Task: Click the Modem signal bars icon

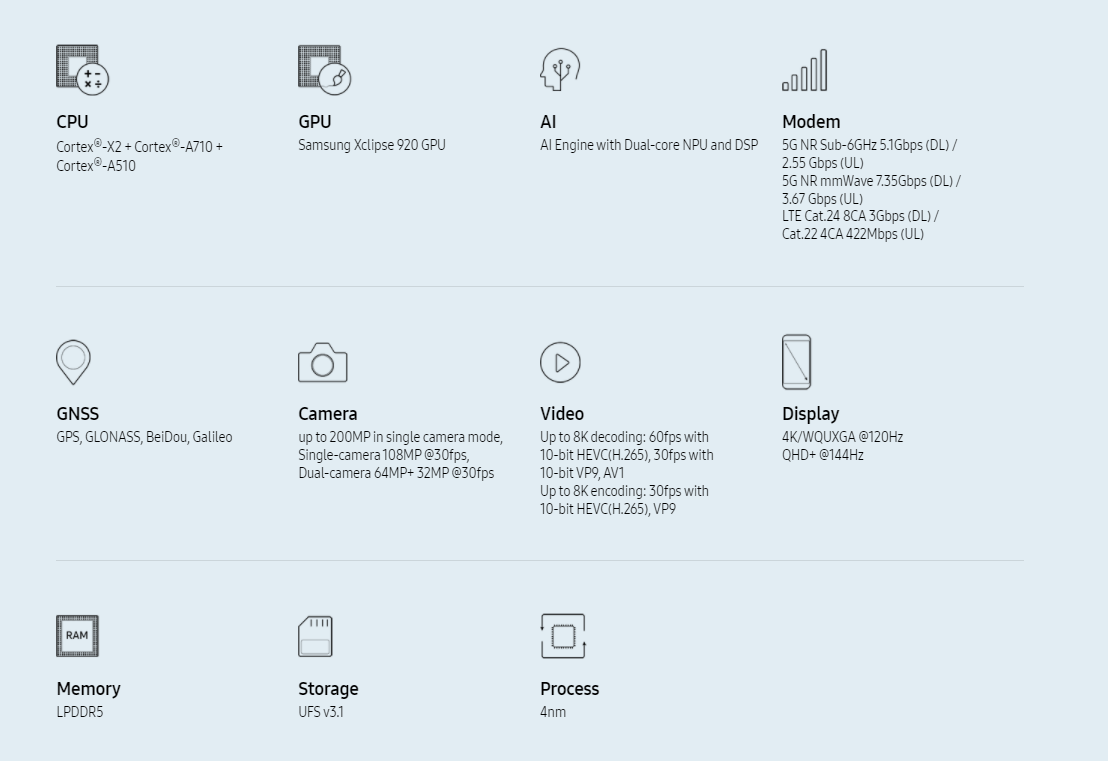Action: click(x=804, y=70)
